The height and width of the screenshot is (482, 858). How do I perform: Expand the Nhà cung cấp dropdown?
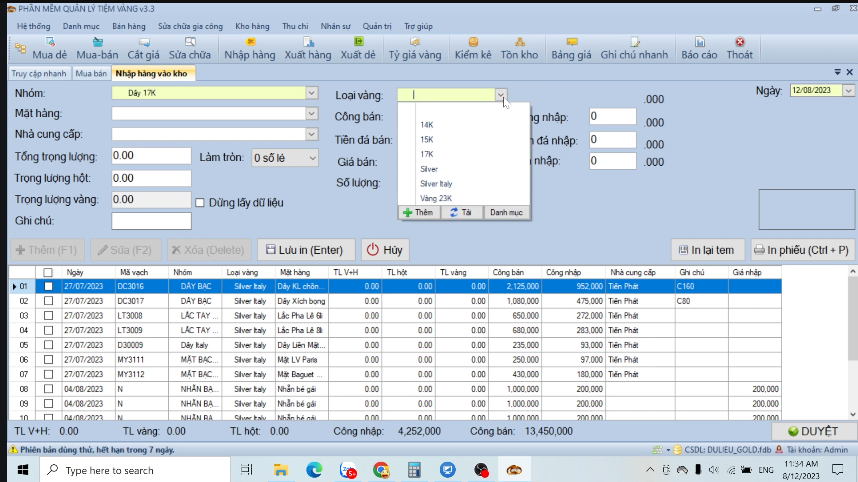tap(311, 134)
